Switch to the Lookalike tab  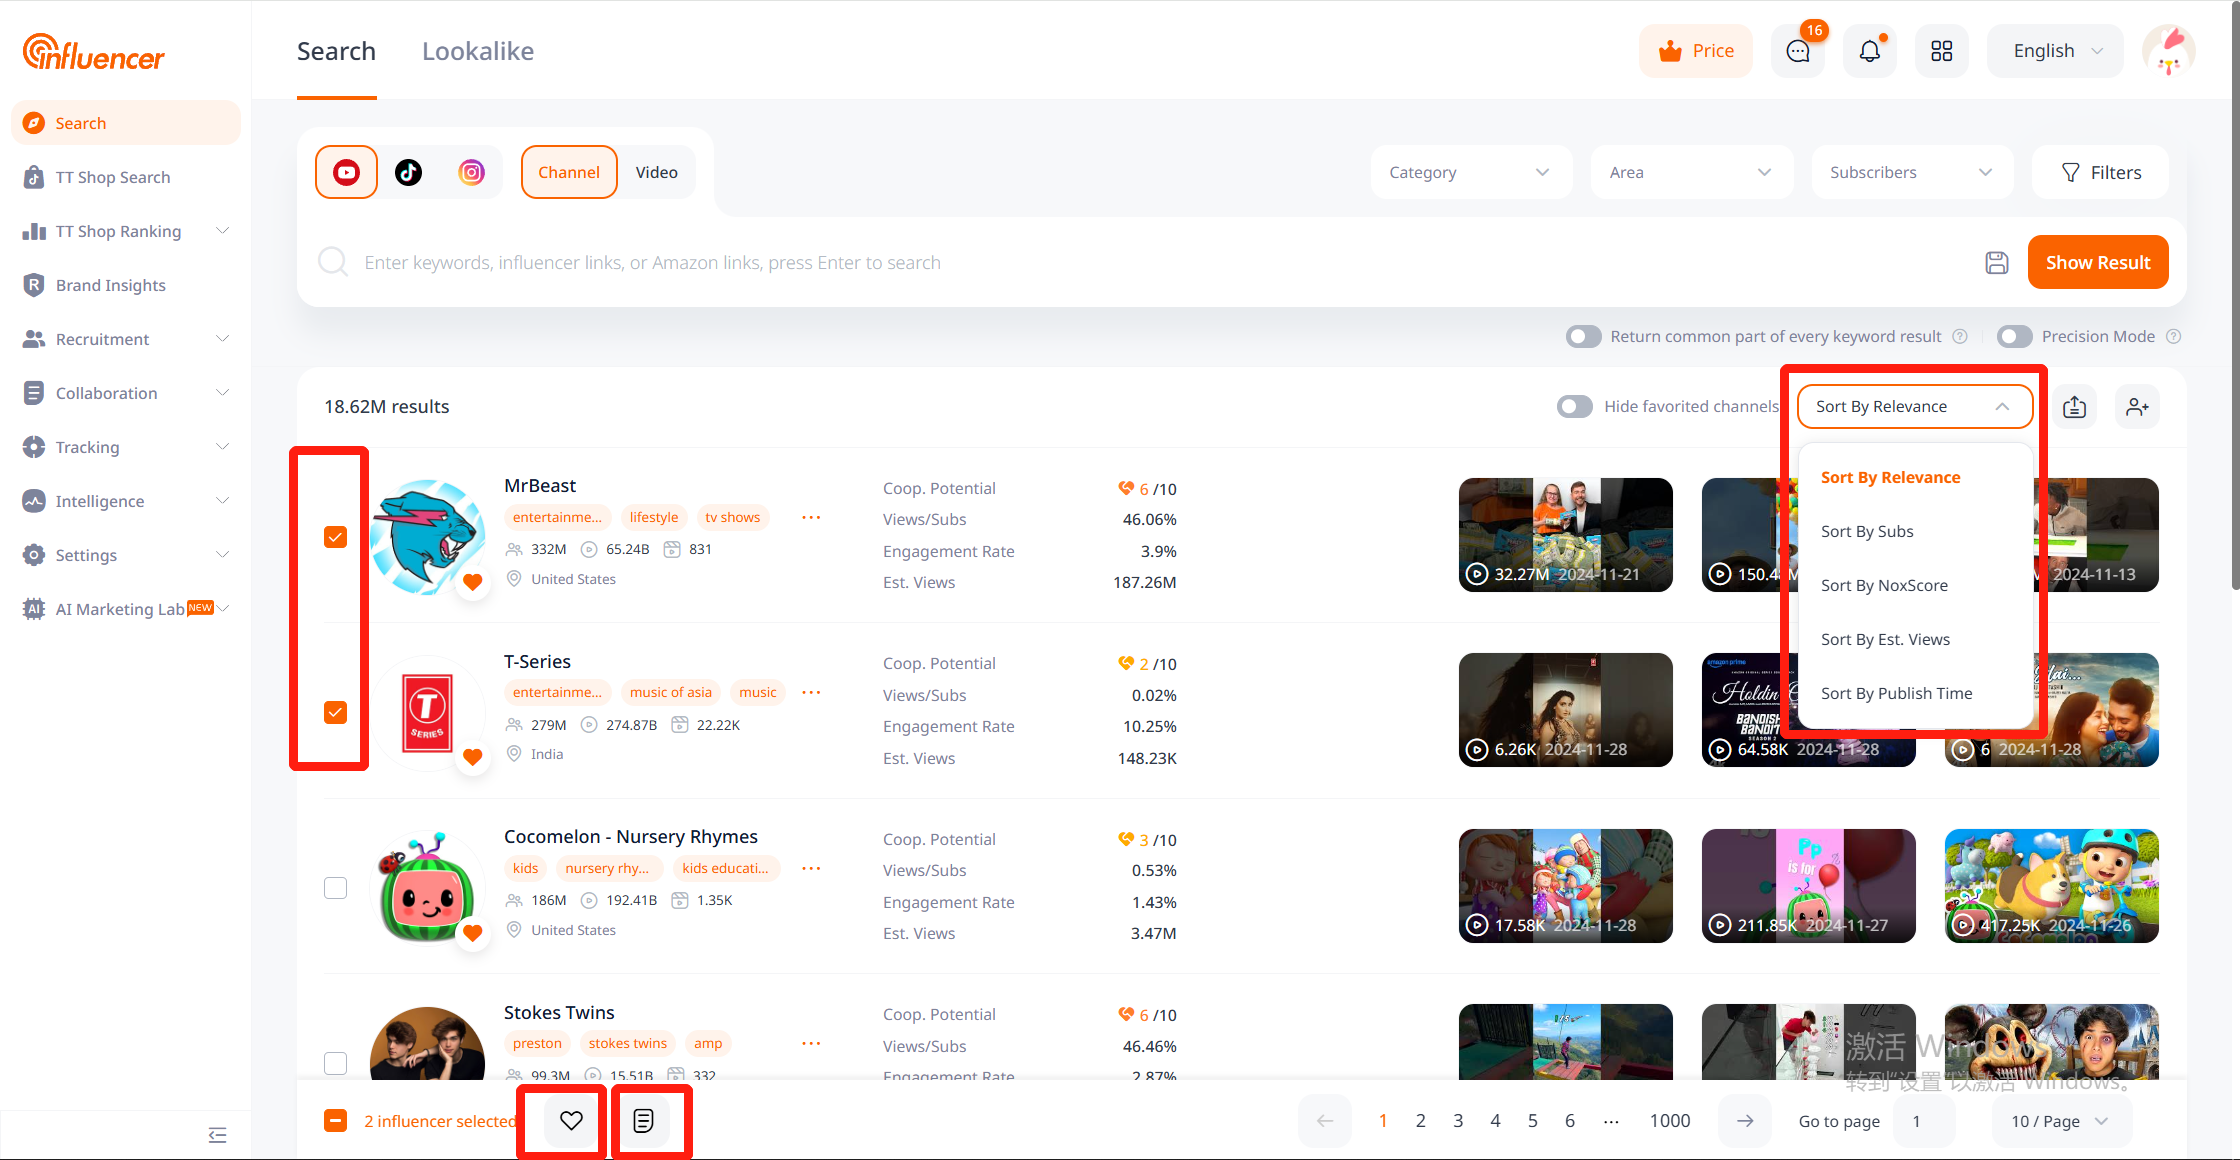[x=477, y=51]
